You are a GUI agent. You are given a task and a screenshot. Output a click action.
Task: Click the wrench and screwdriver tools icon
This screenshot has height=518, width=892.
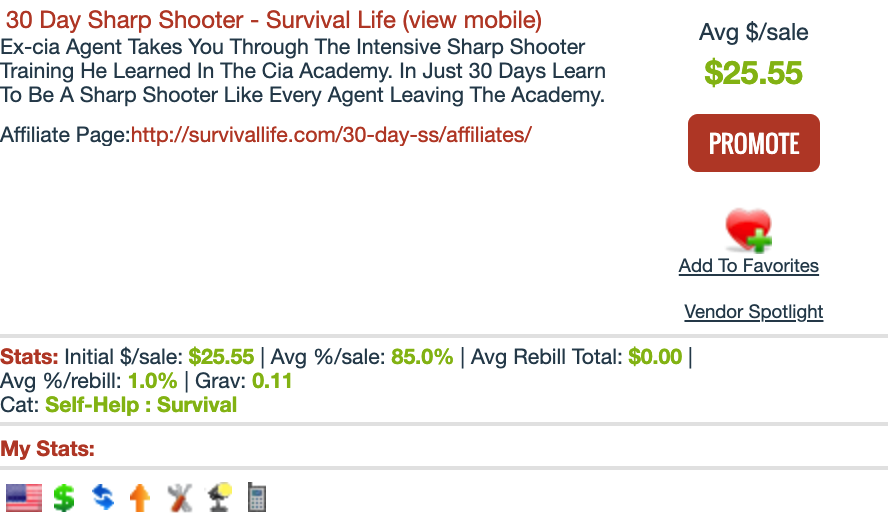click(x=180, y=498)
